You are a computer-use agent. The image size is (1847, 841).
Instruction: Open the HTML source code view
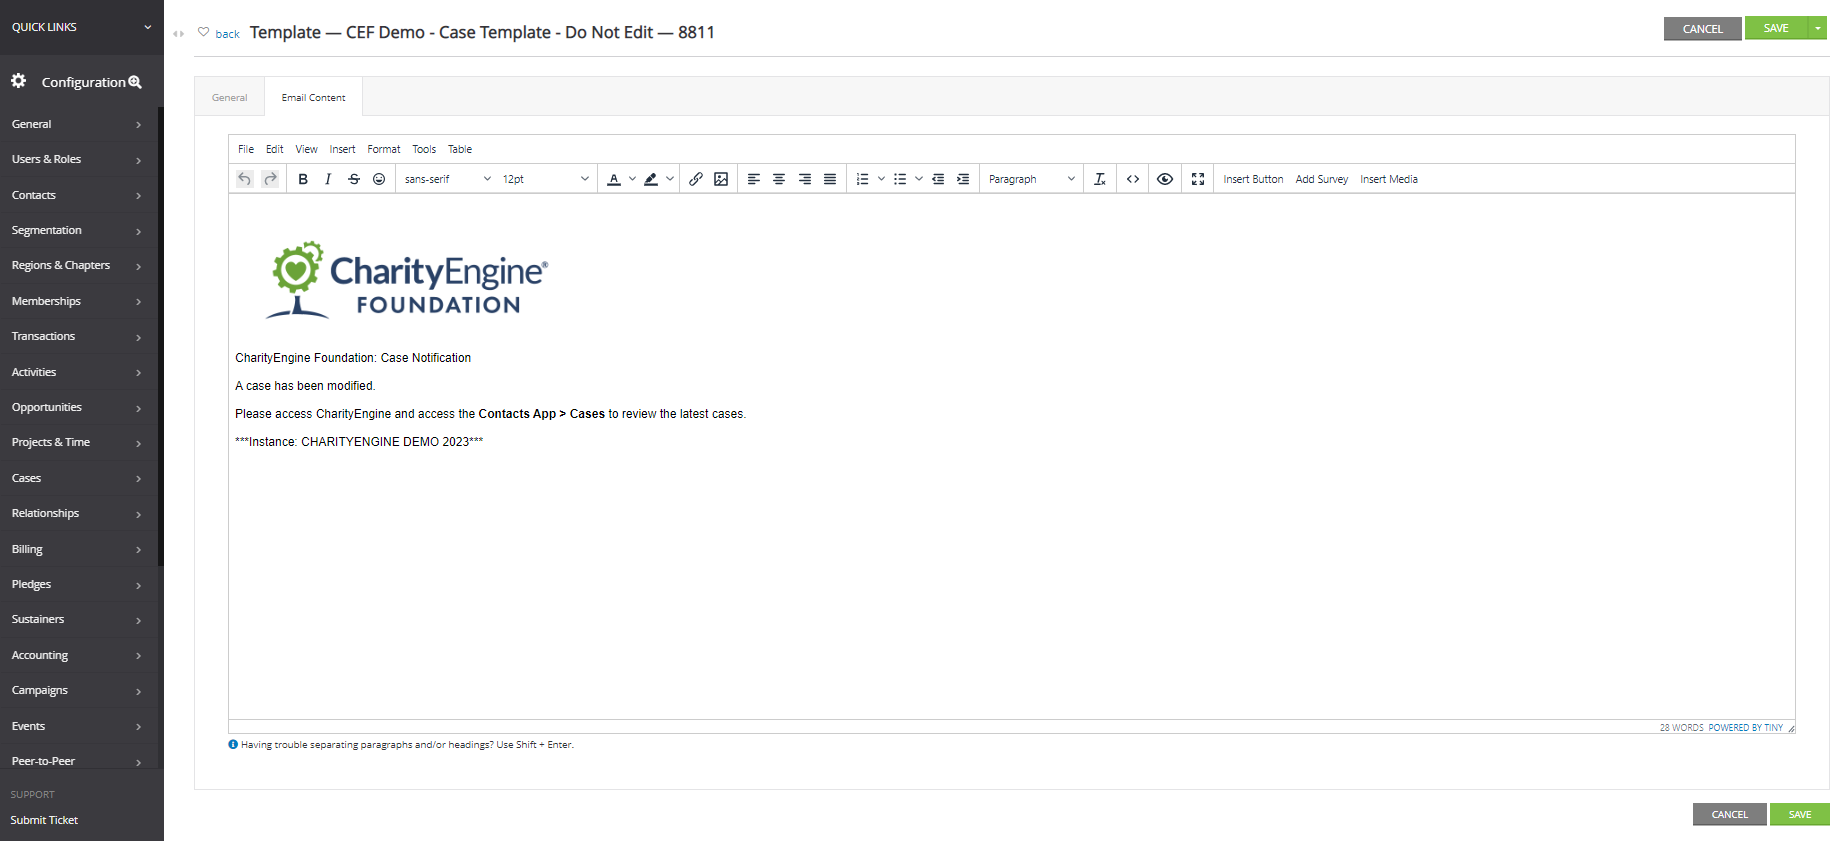(1133, 179)
